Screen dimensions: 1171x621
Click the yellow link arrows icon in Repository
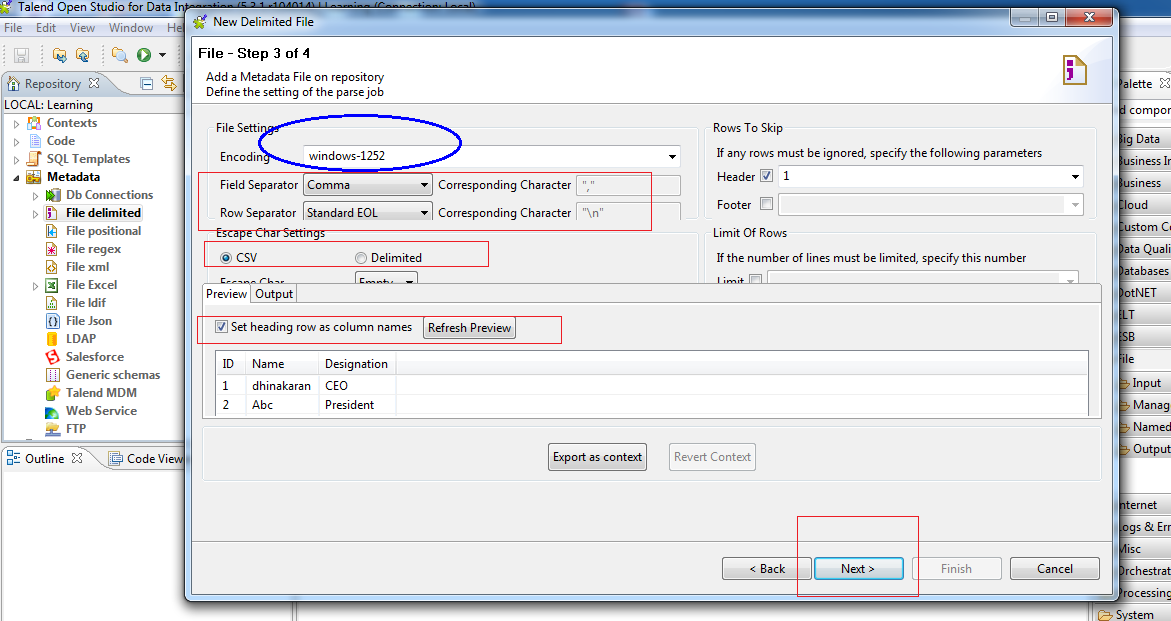170,84
